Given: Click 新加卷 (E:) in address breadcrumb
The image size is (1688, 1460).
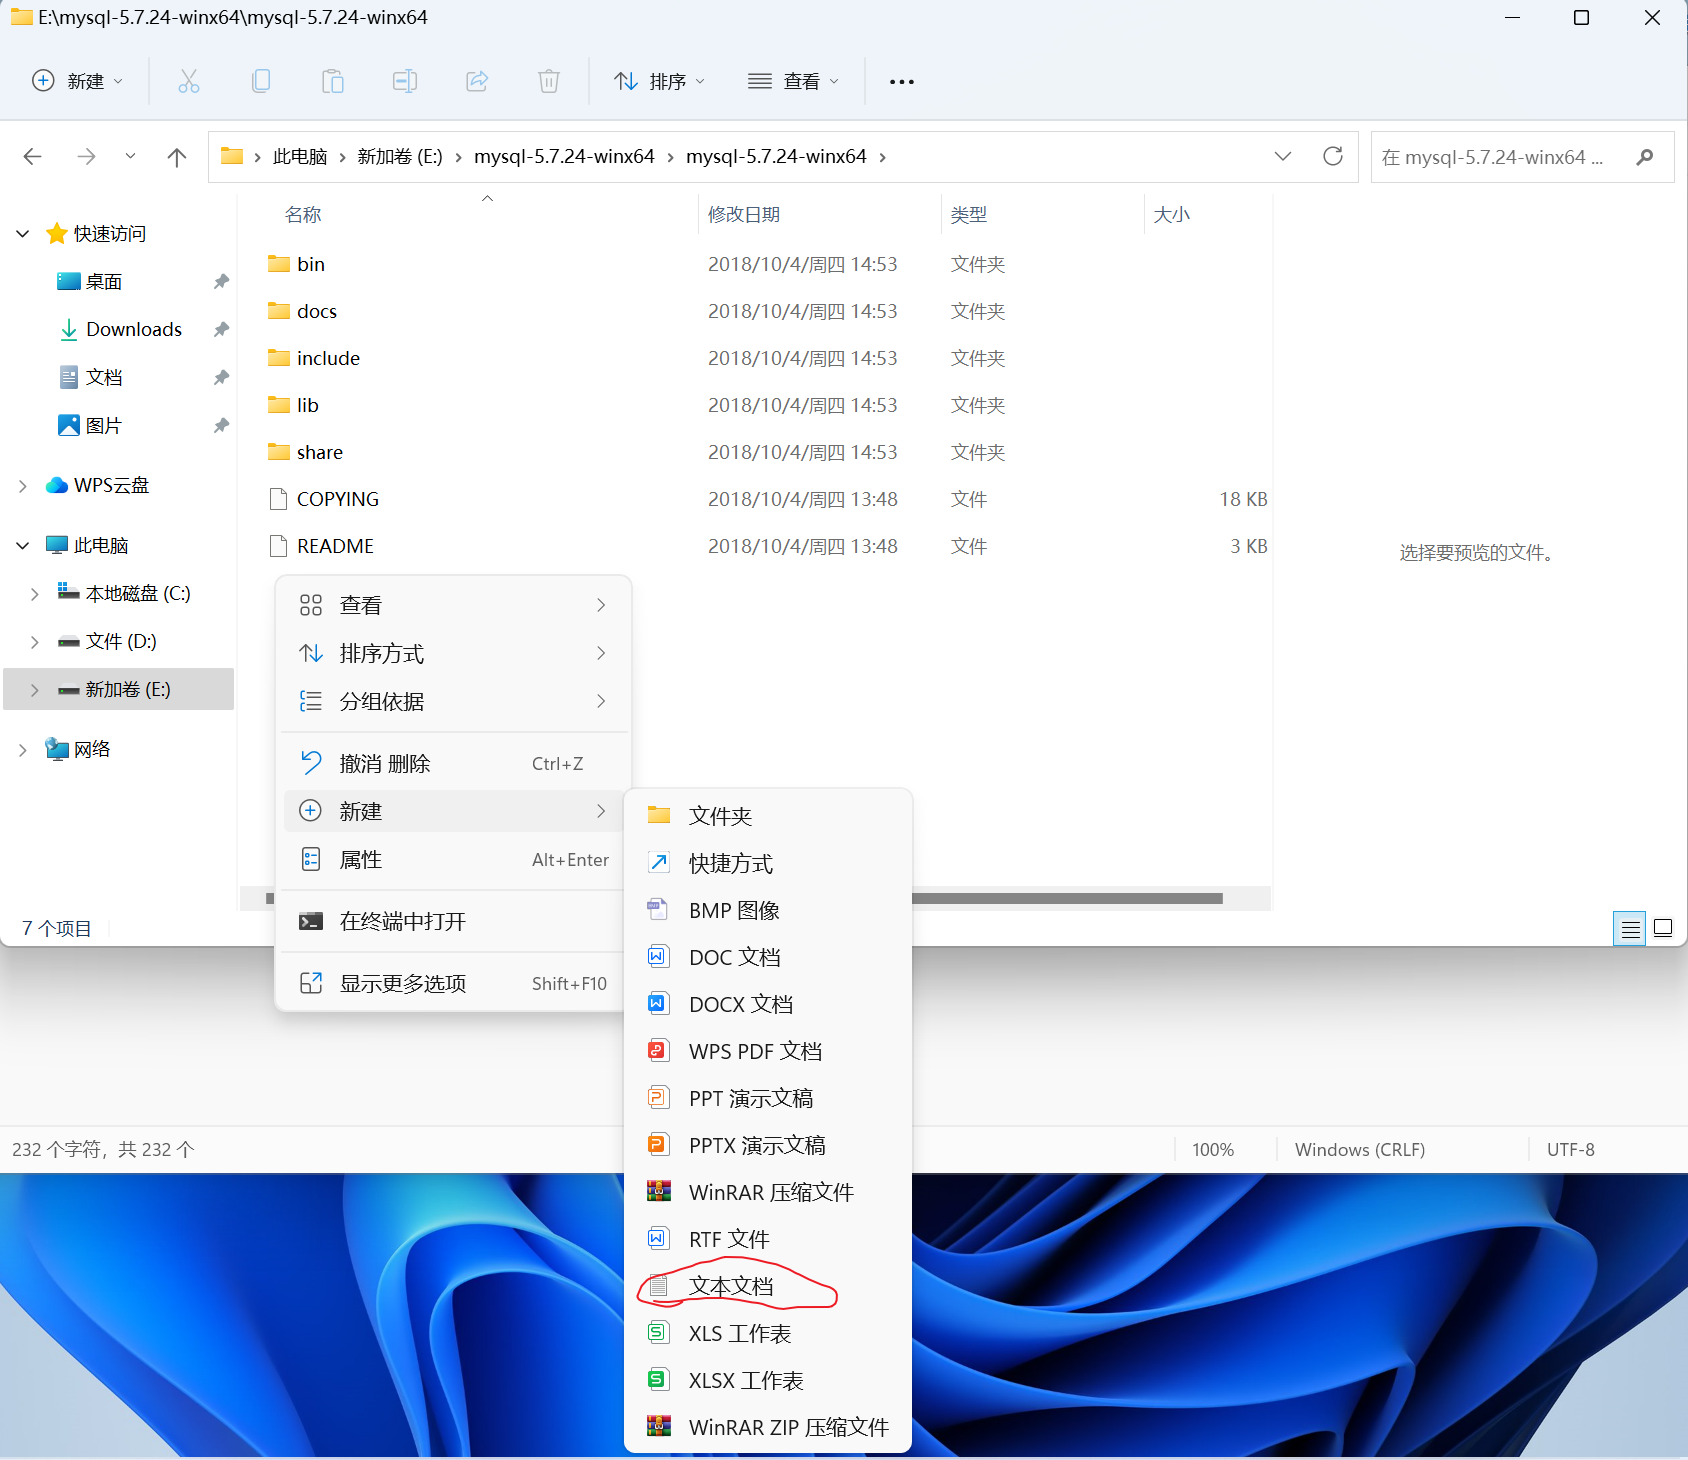Looking at the screenshot, I should 400,157.
